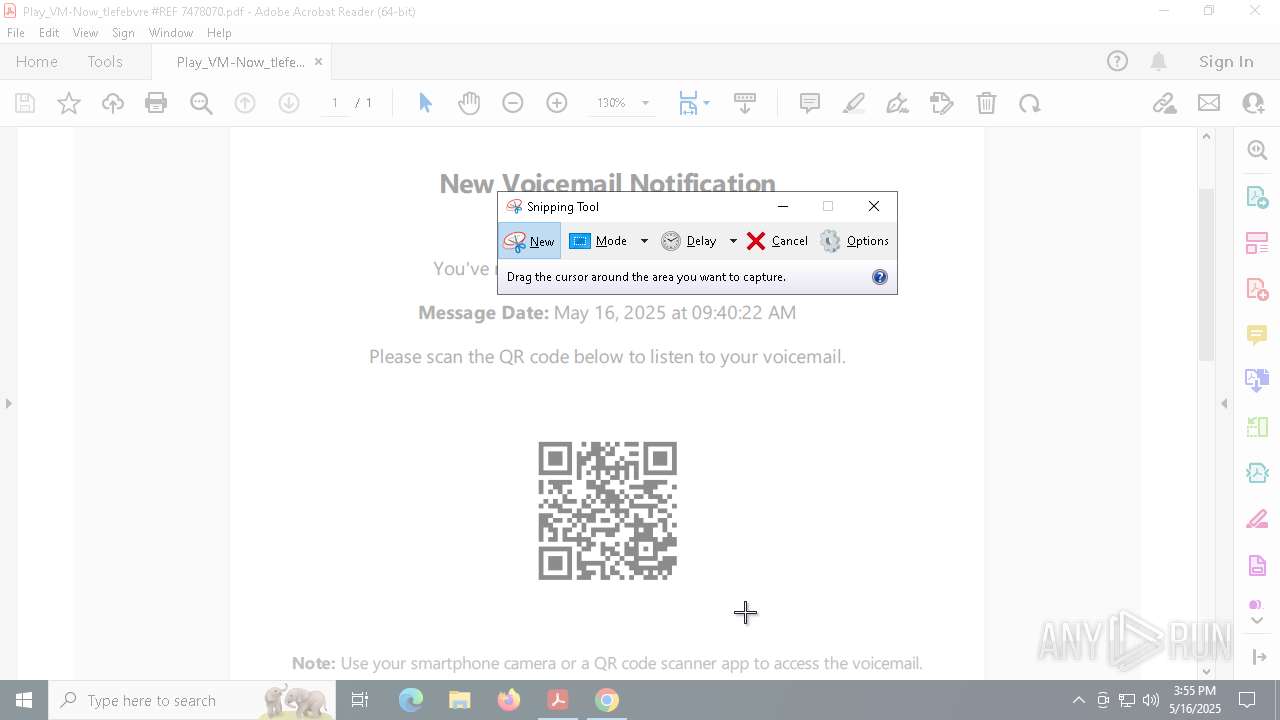The width and height of the screenshot is (1280, 720).
Task: Zoom in with the plus circle icon
Action: tap(557, 103)
